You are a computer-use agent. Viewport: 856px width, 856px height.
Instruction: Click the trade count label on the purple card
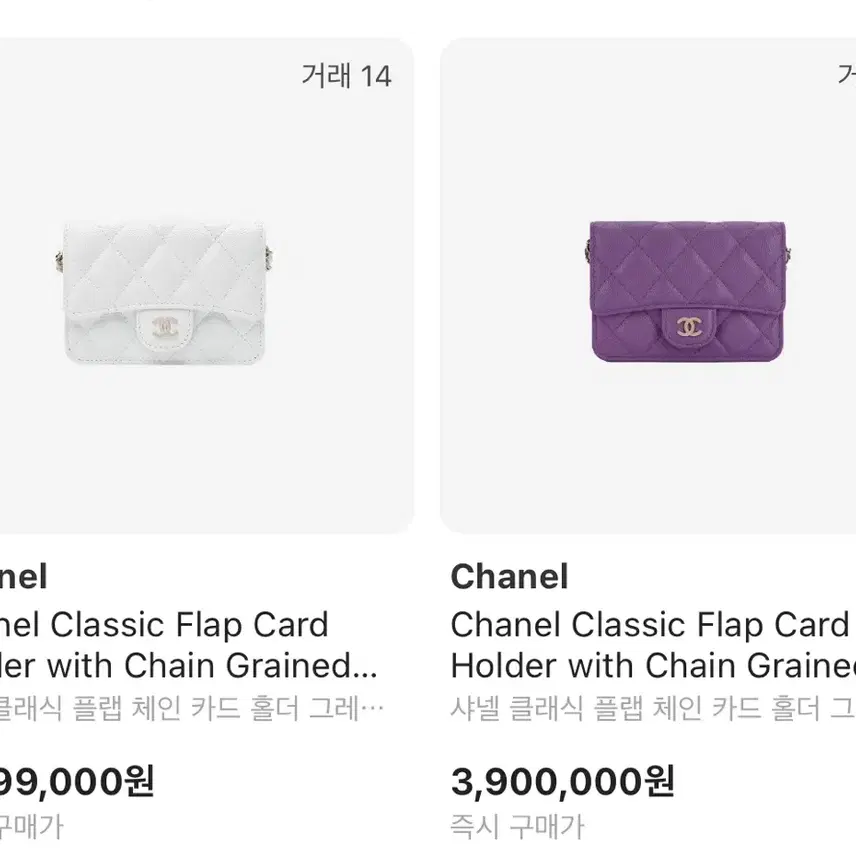pos(847,76)
